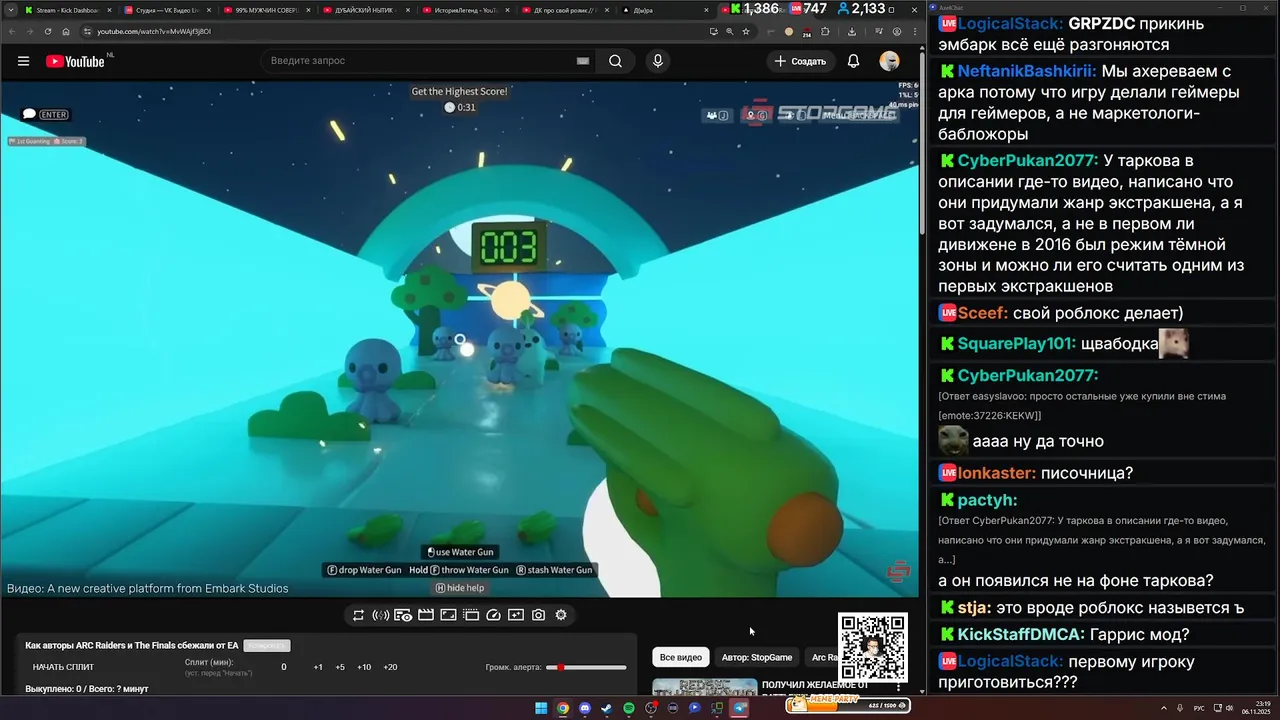Click НАЧАТЬ СПЛИТ button

[64, 667]
